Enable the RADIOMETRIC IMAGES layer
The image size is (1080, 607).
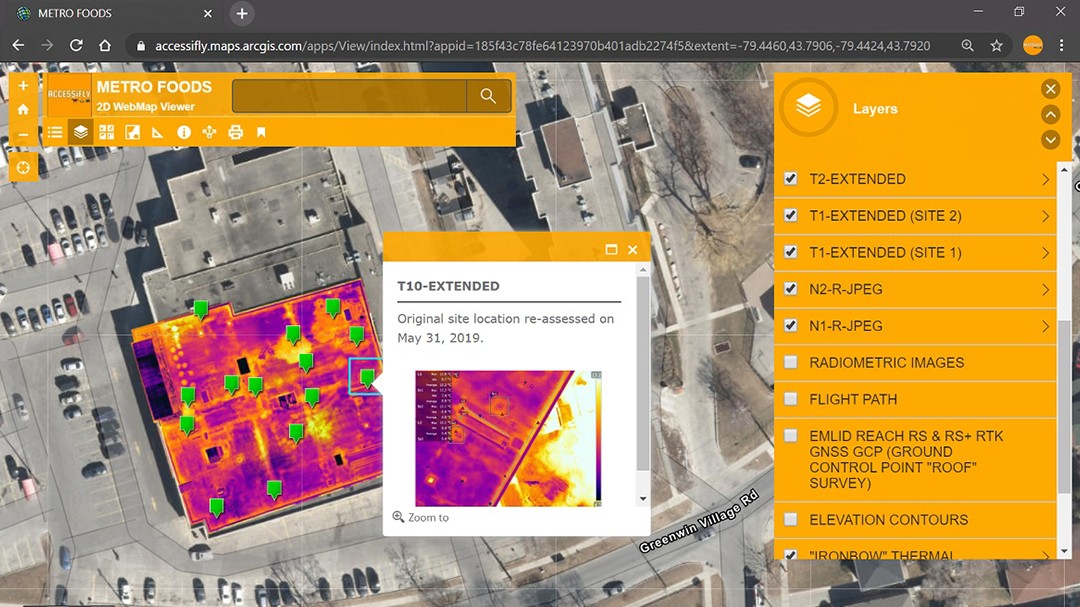tap(791, 362)
